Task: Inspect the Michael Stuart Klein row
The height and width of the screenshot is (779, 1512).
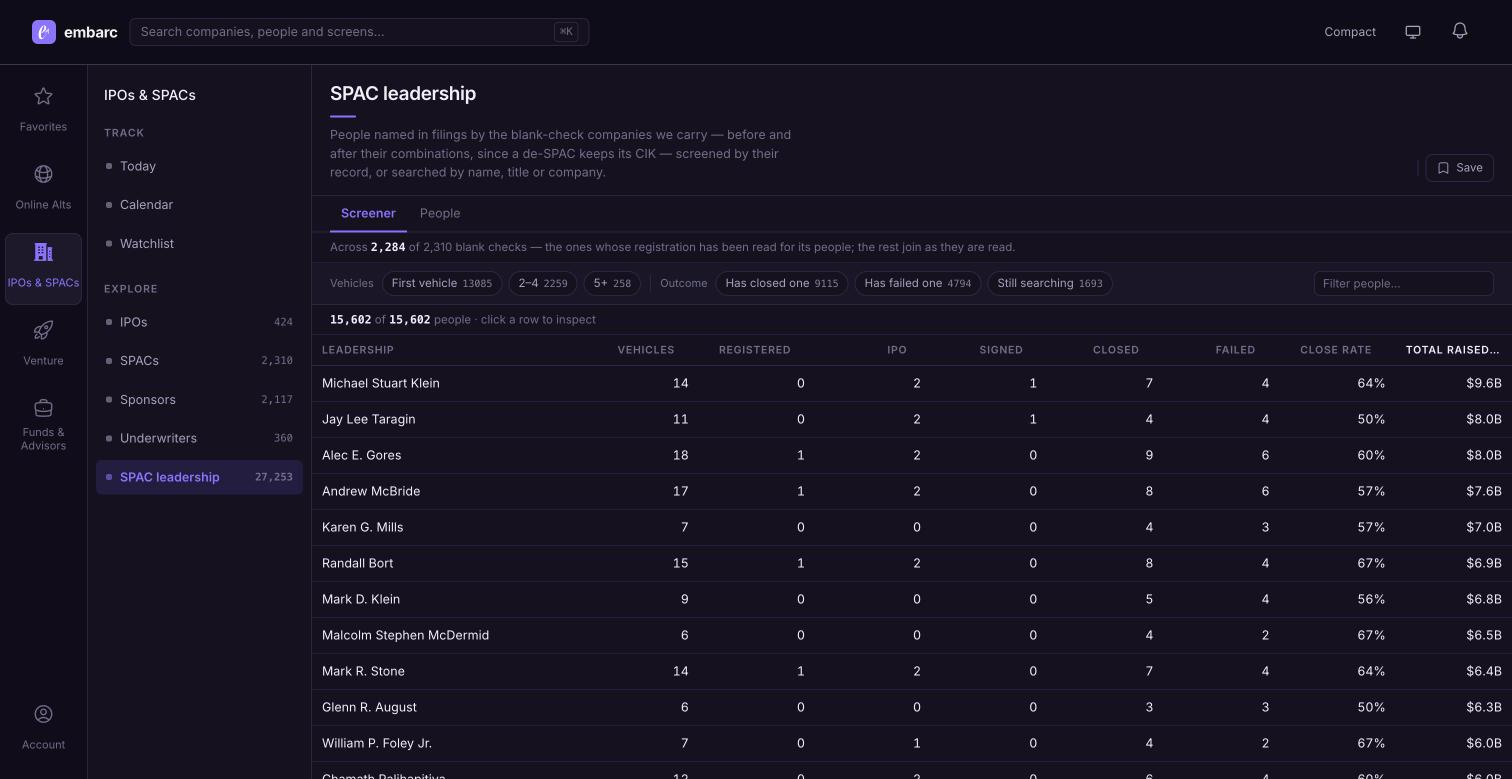Action: pos(912,383)
